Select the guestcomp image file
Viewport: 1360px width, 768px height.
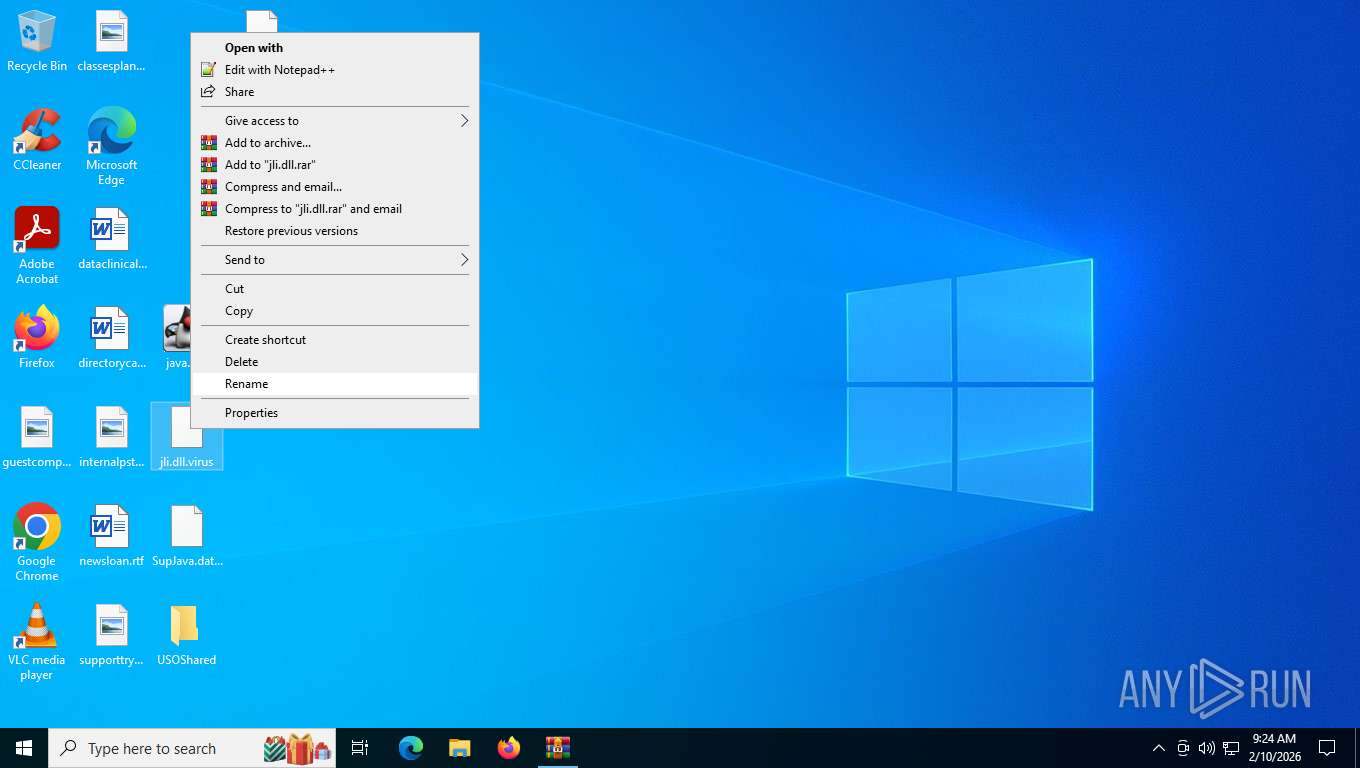point(37,437)
